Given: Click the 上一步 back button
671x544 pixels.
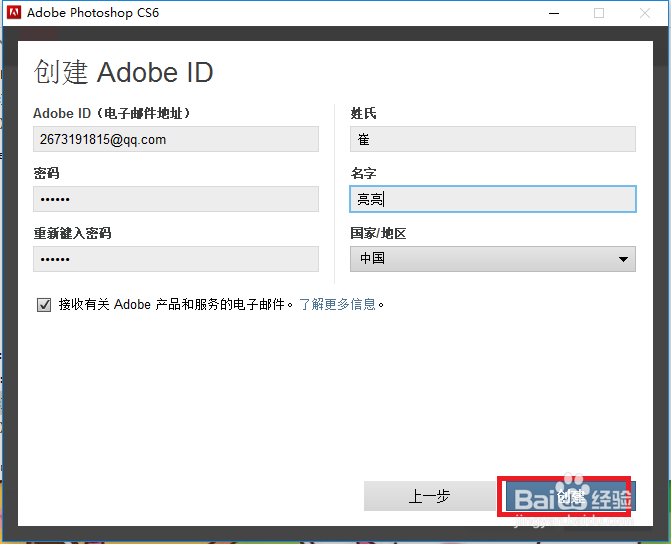Looking at the screenshot, I should 429,496.
